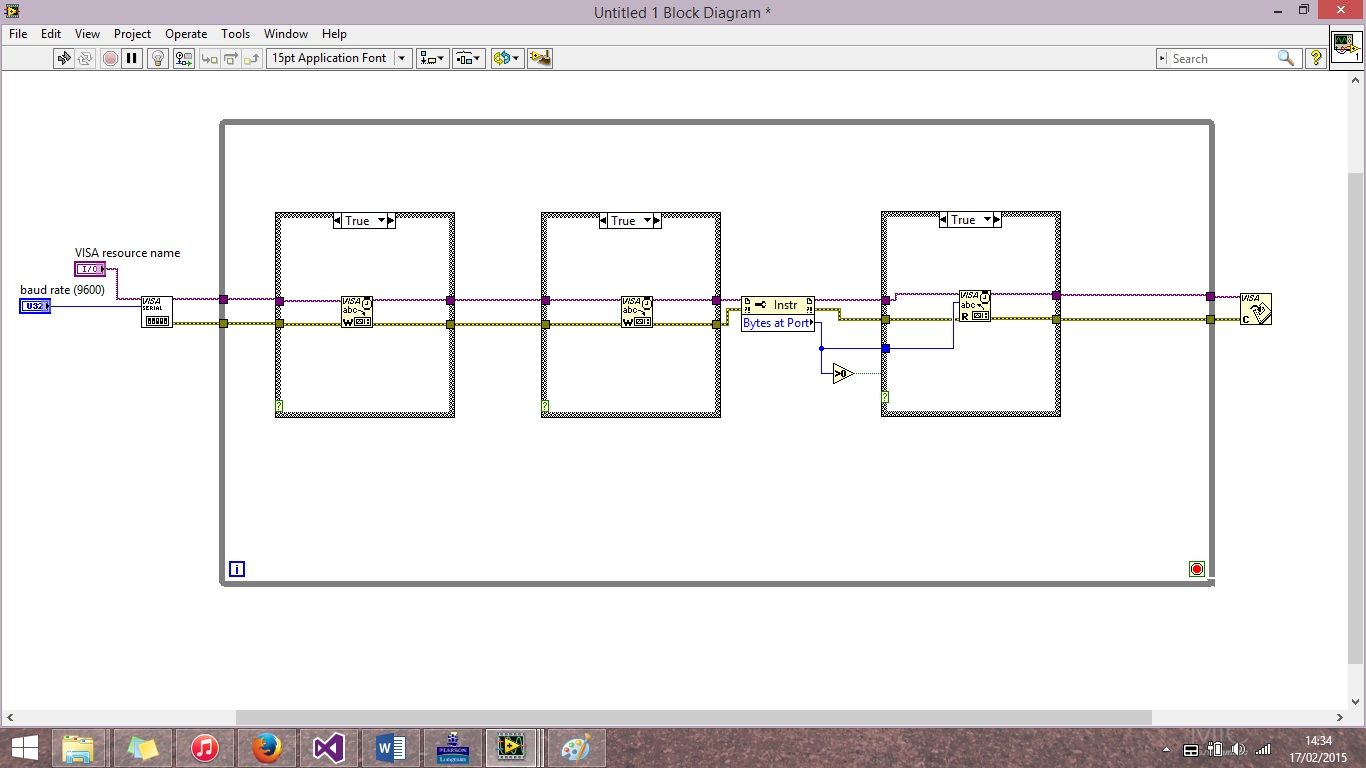The image size is (1366, 768).
Task: Click the Run arrow to execute the VI
Action: [64, 58]
